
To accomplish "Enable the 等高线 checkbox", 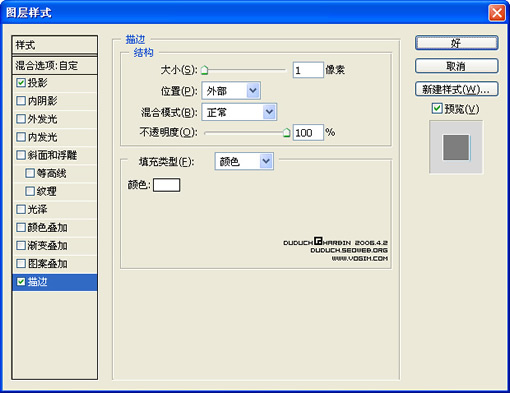I will (x=30, y=173).
